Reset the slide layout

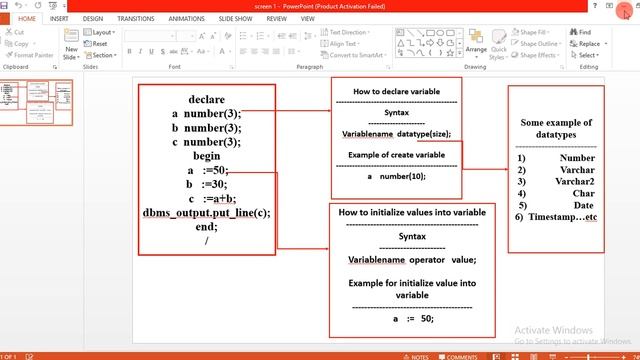[x=96, y=43]
